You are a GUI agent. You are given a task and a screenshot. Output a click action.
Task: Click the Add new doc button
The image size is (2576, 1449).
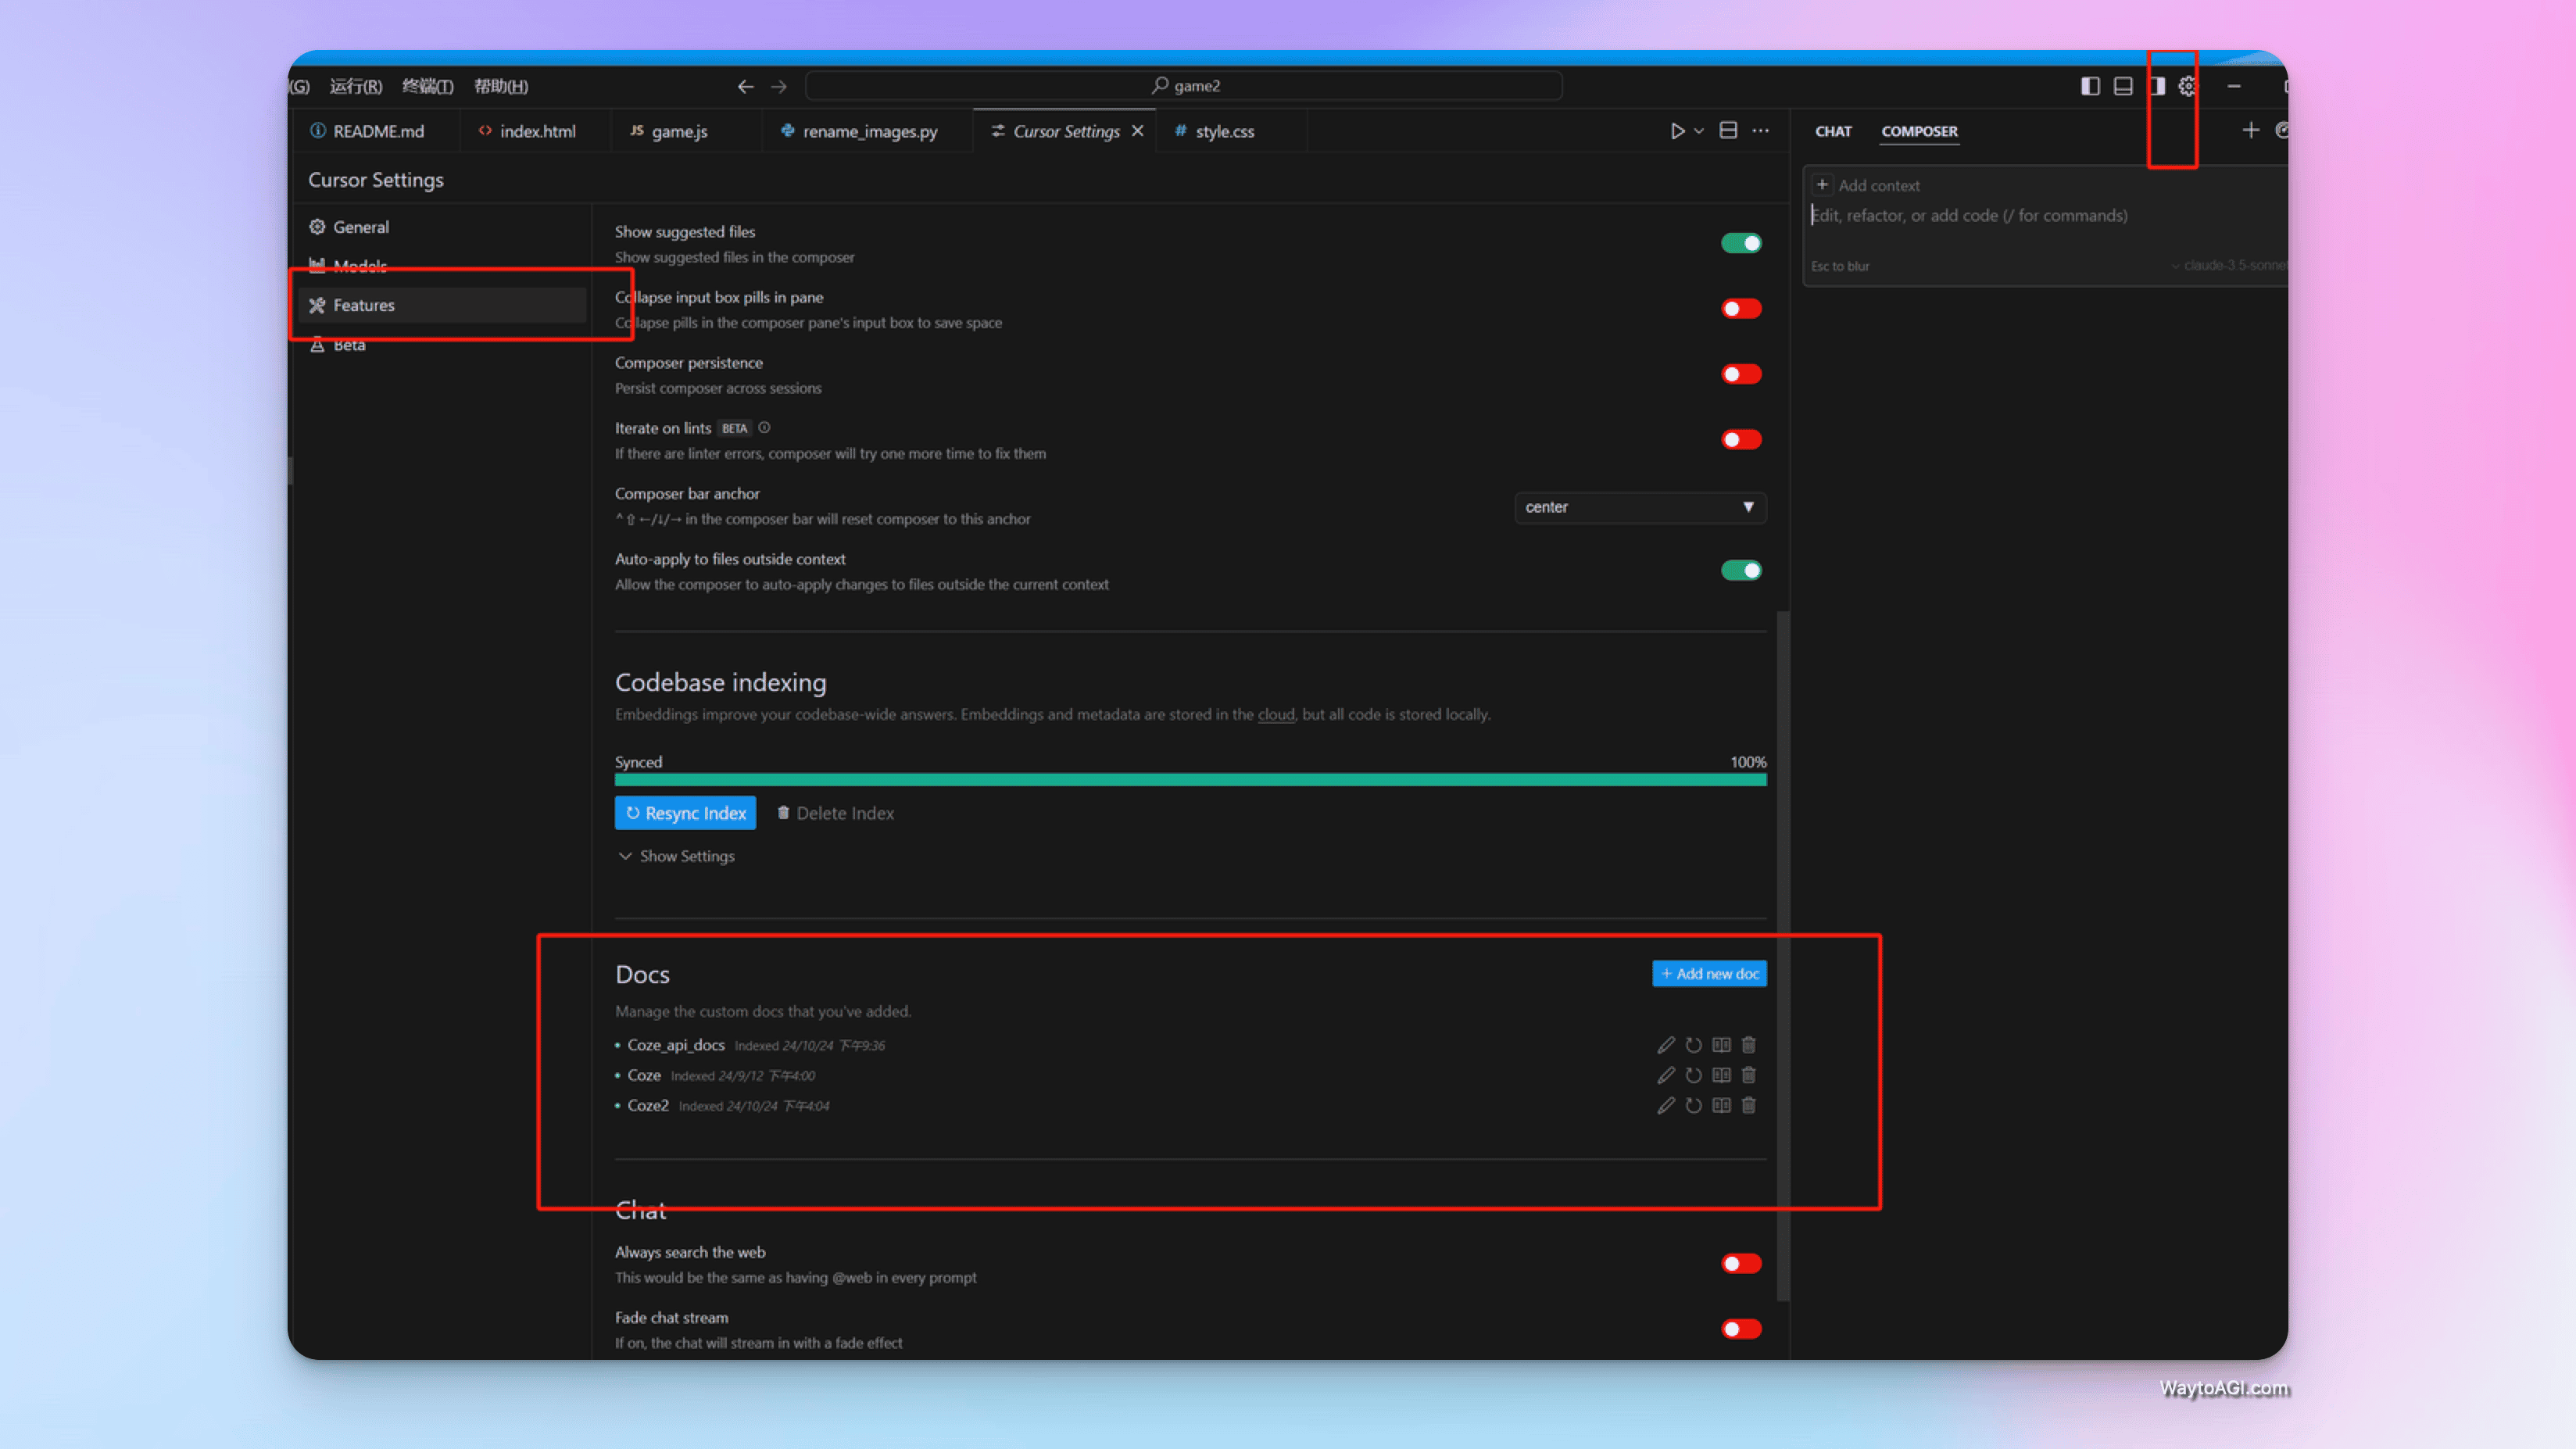tap(1709, 973)
